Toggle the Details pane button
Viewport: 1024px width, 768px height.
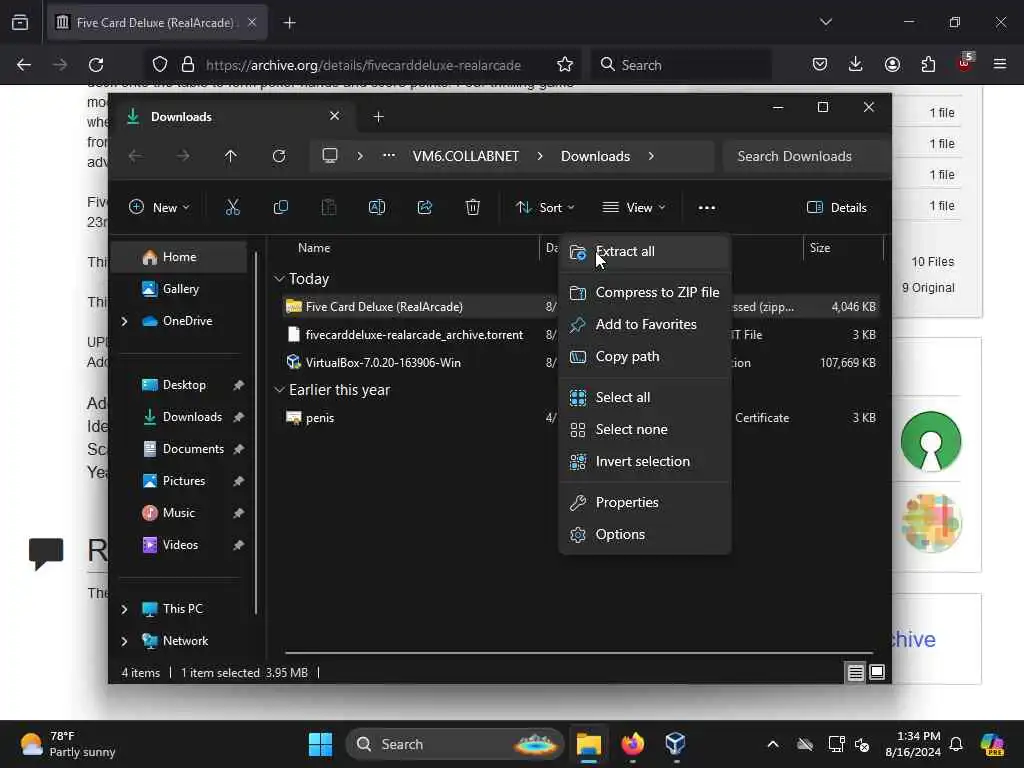[x=837, y=208]
